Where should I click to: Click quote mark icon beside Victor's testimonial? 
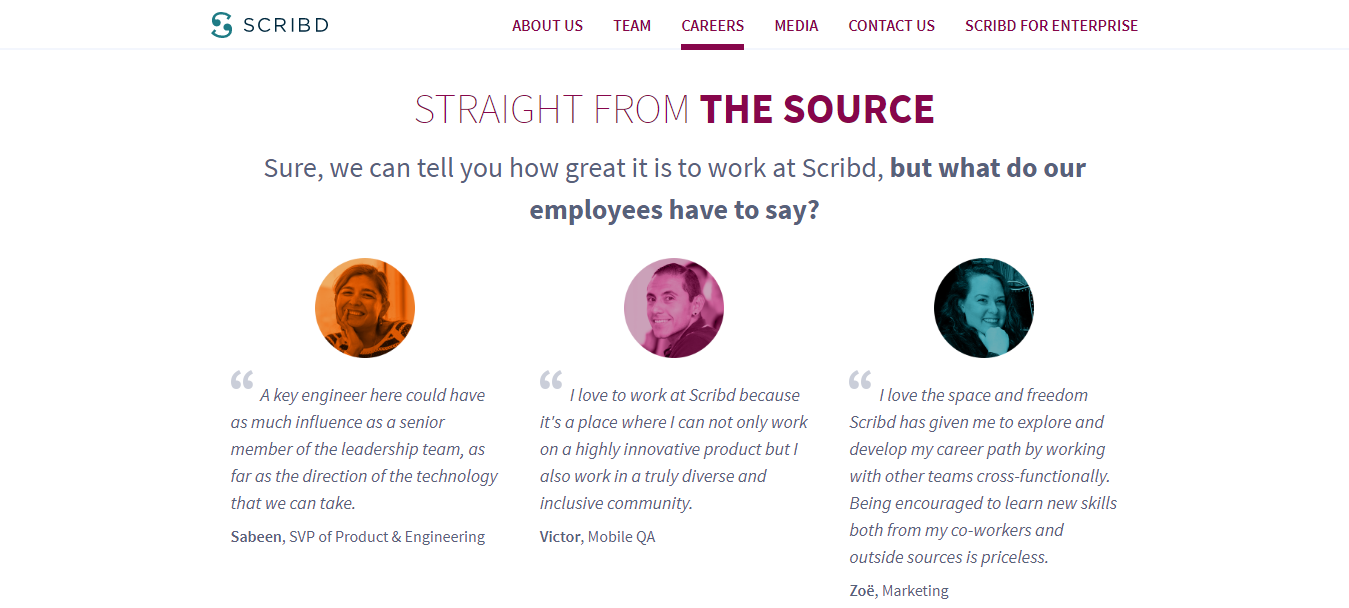click(551, 380)
